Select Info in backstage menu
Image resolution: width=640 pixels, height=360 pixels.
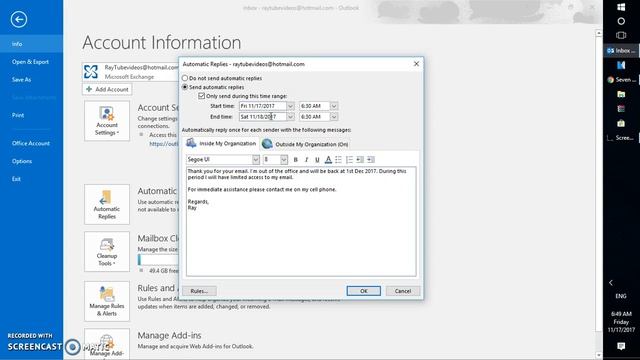click(x=31, y=44)
